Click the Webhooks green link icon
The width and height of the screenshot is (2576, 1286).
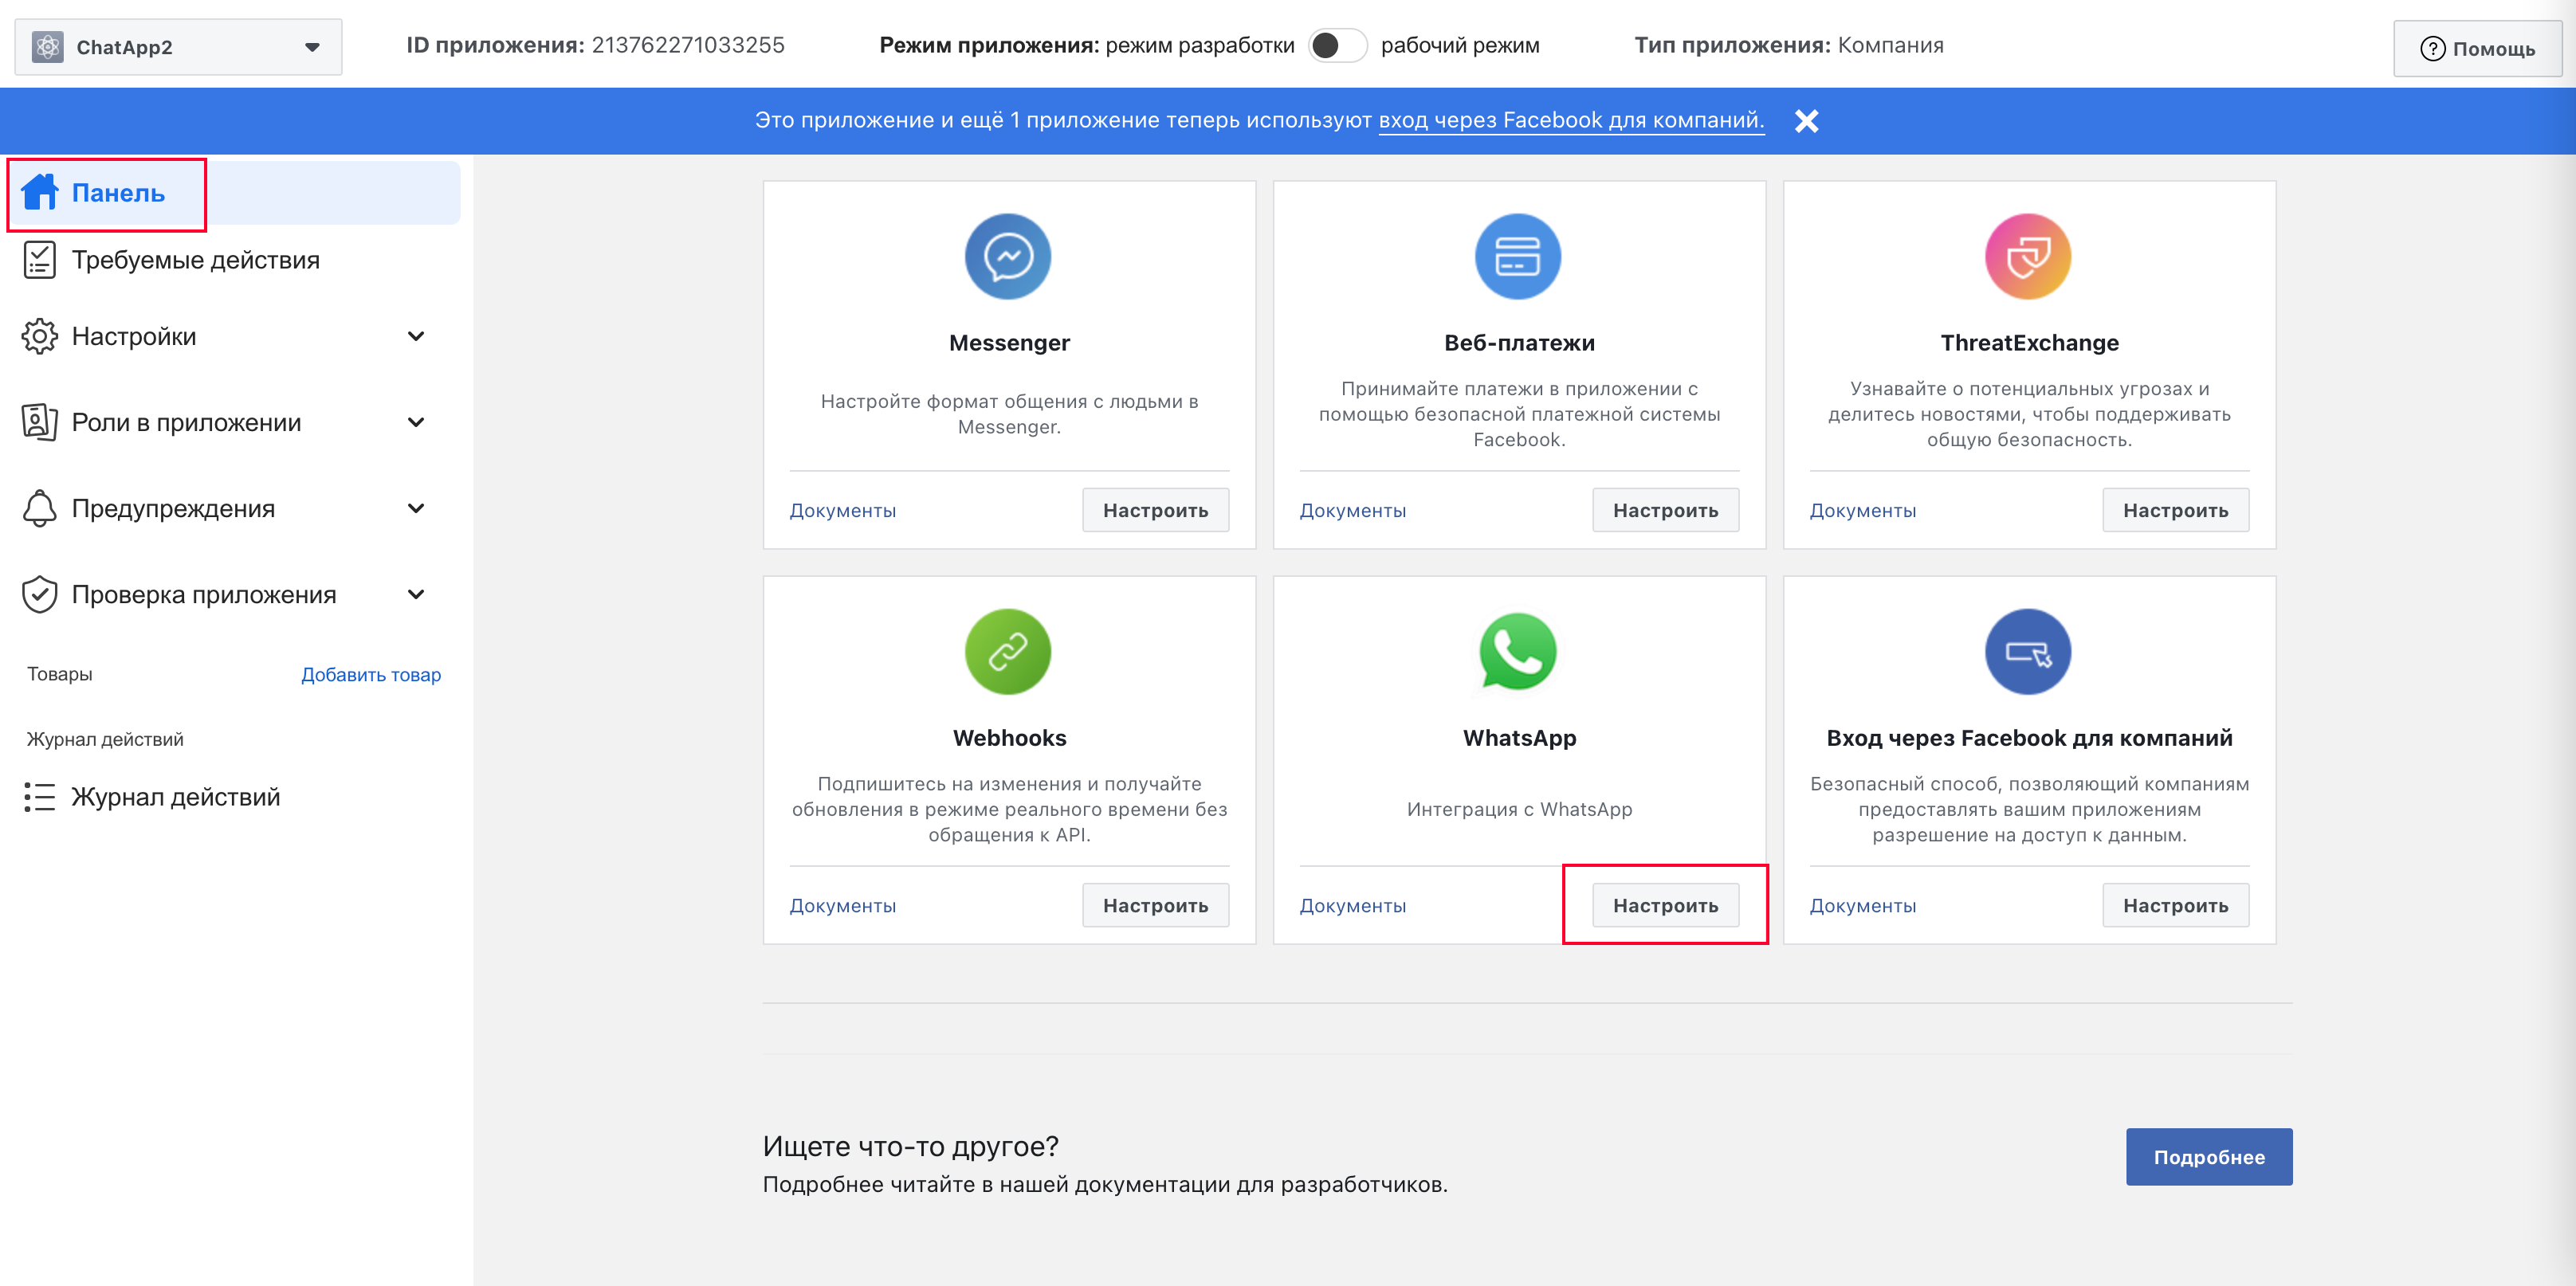coord(1008,651)
